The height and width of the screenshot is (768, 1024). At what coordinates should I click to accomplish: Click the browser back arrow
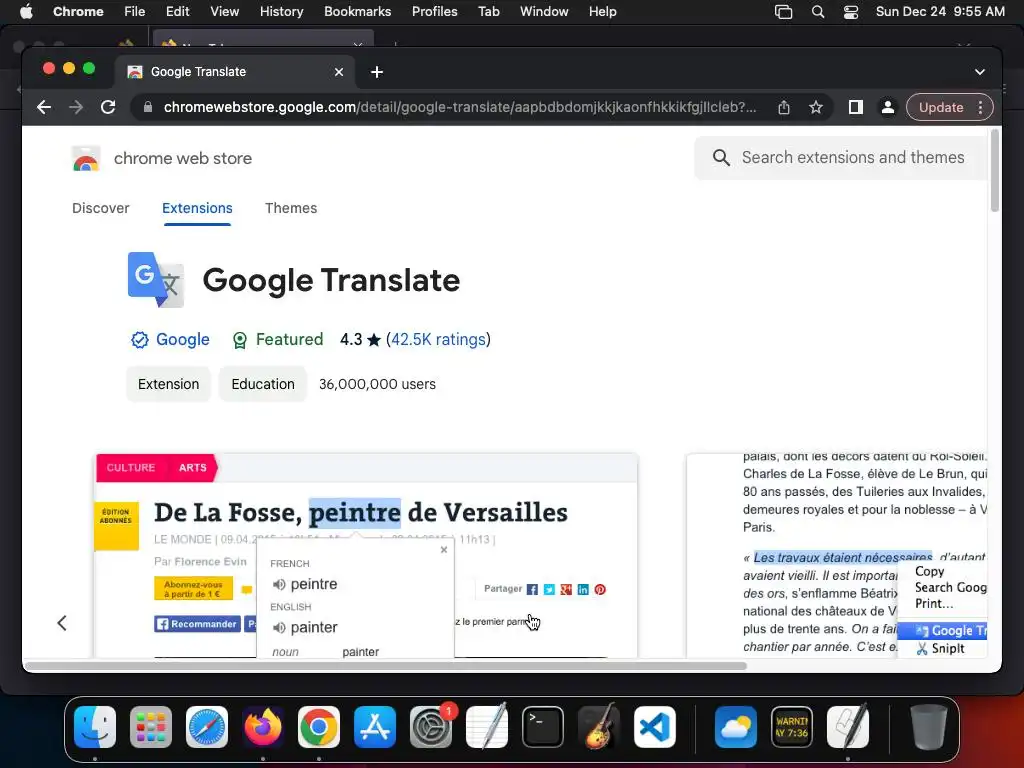click(x=44, y=107)
